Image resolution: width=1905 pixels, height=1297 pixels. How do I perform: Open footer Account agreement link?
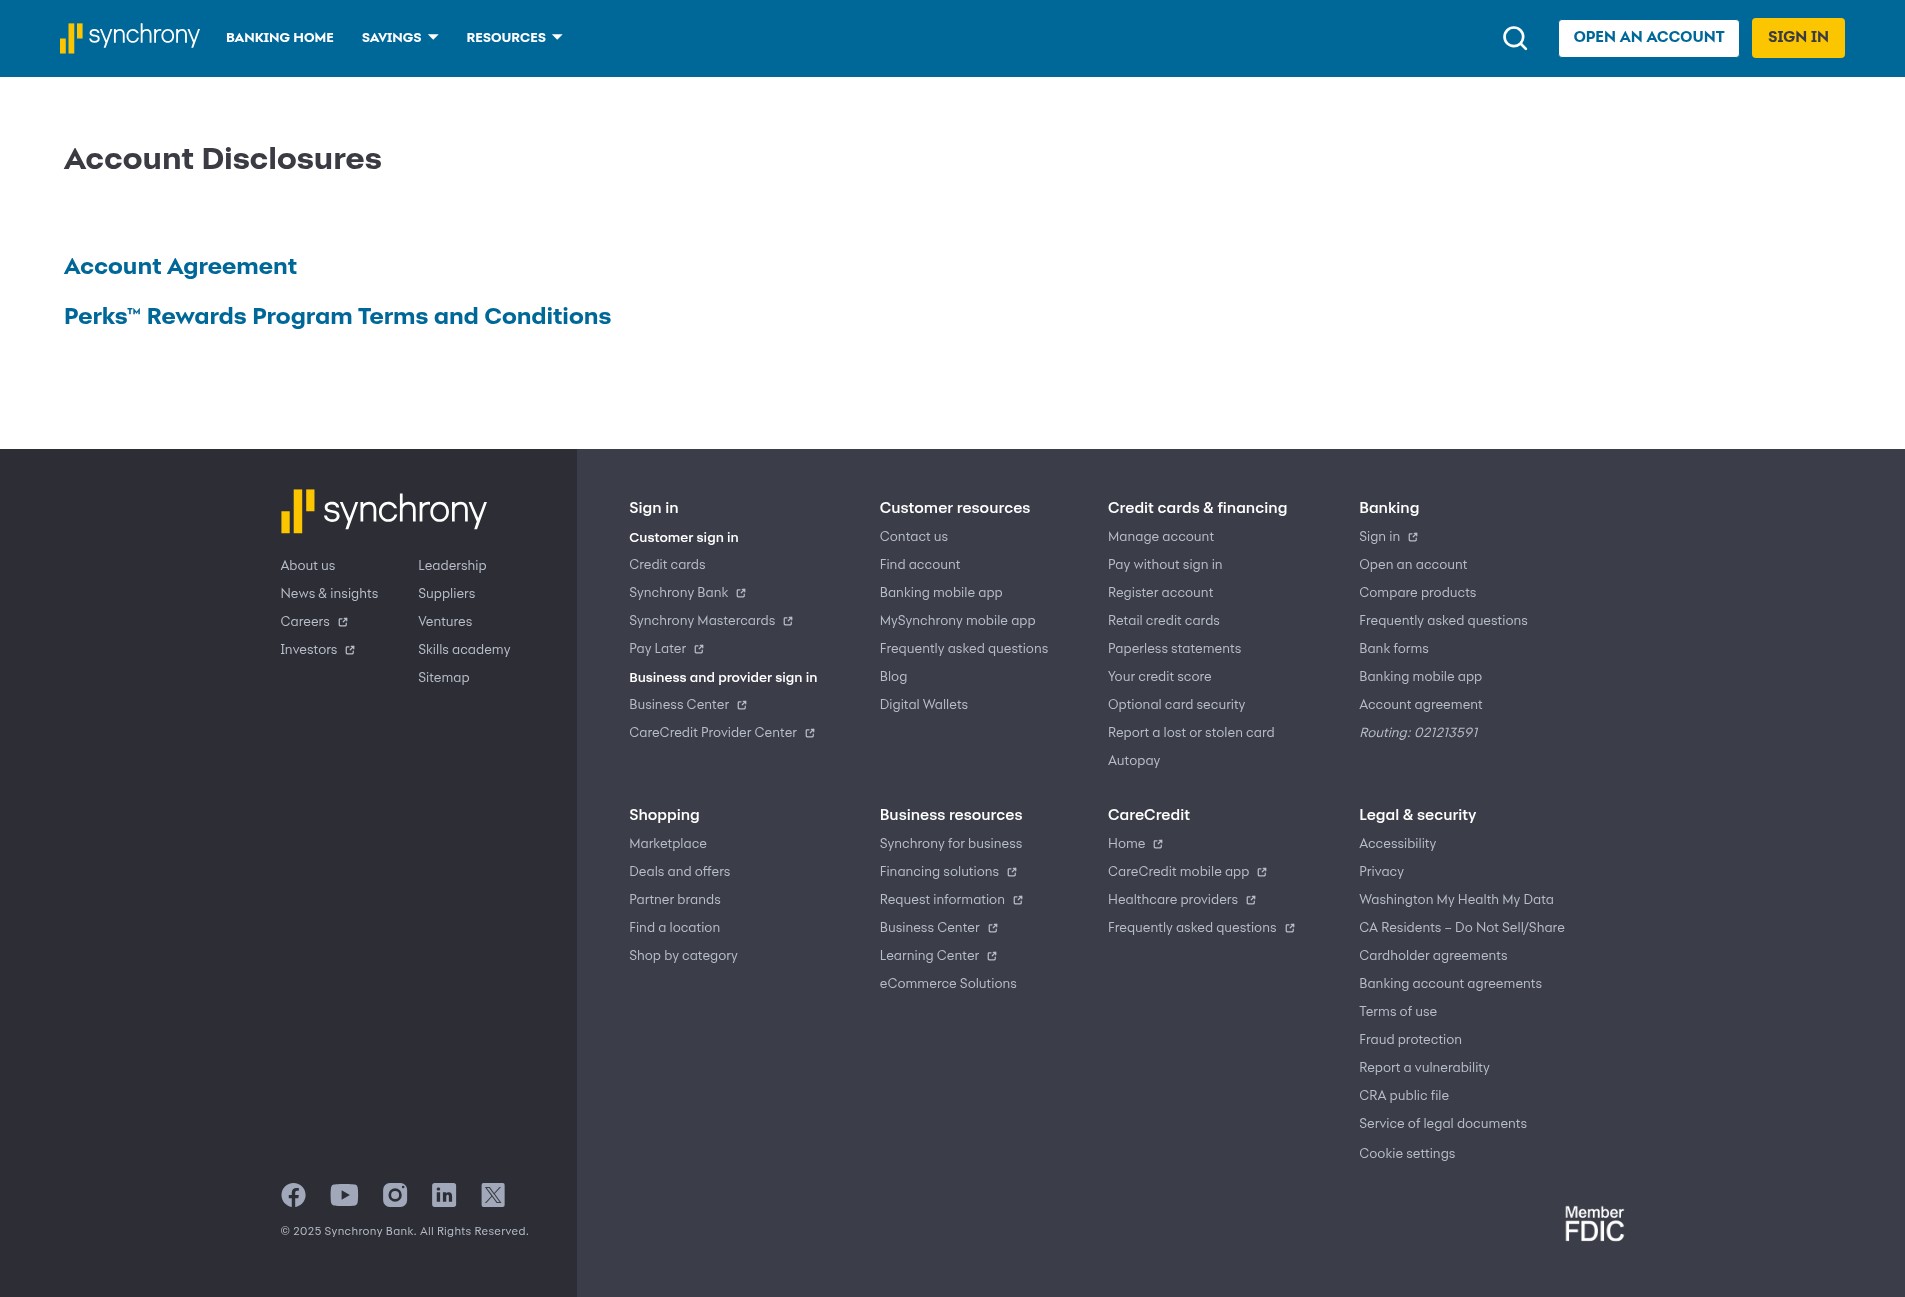1420,705
